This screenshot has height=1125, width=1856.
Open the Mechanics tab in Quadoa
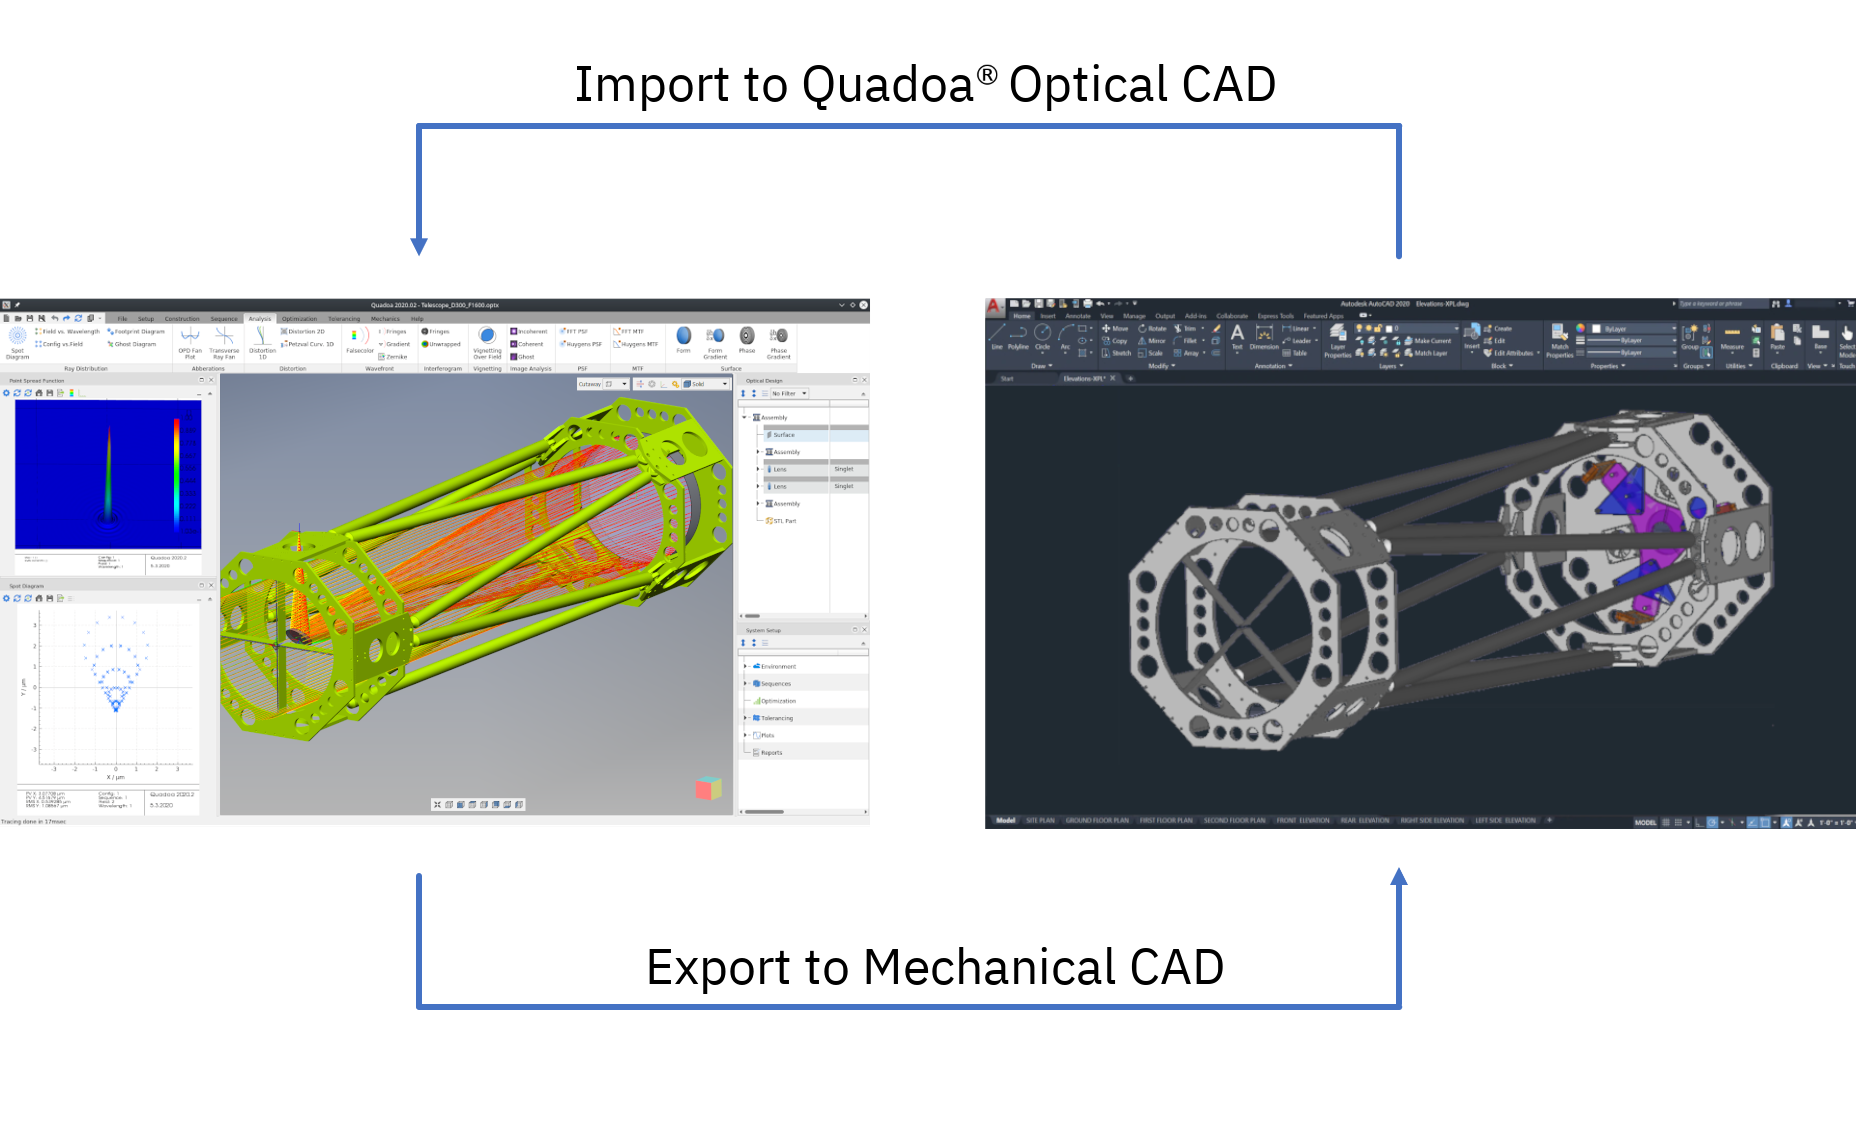(385, 319)
